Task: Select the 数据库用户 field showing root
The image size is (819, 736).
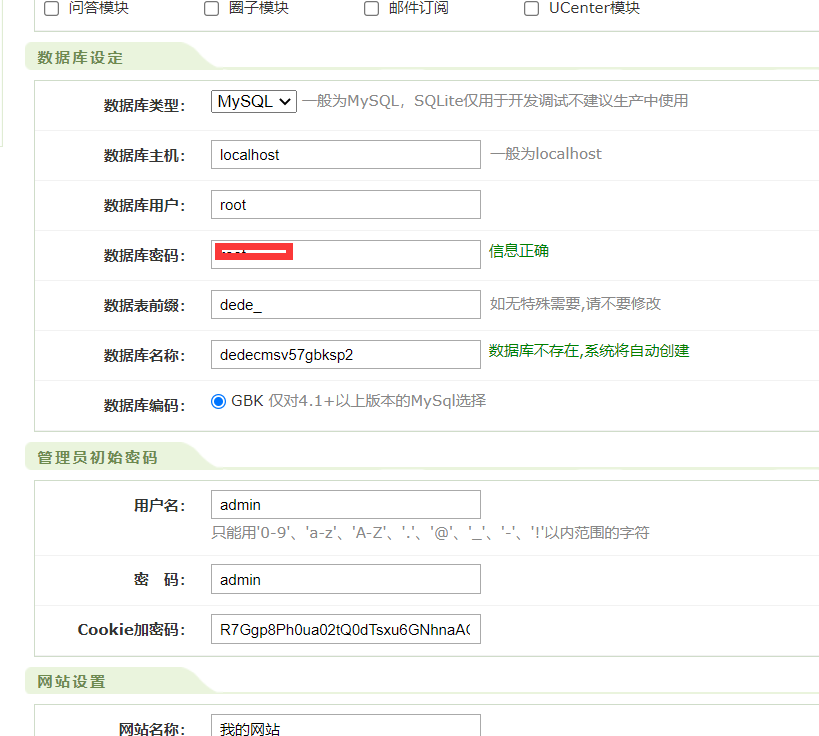Action: pos(345,204)
